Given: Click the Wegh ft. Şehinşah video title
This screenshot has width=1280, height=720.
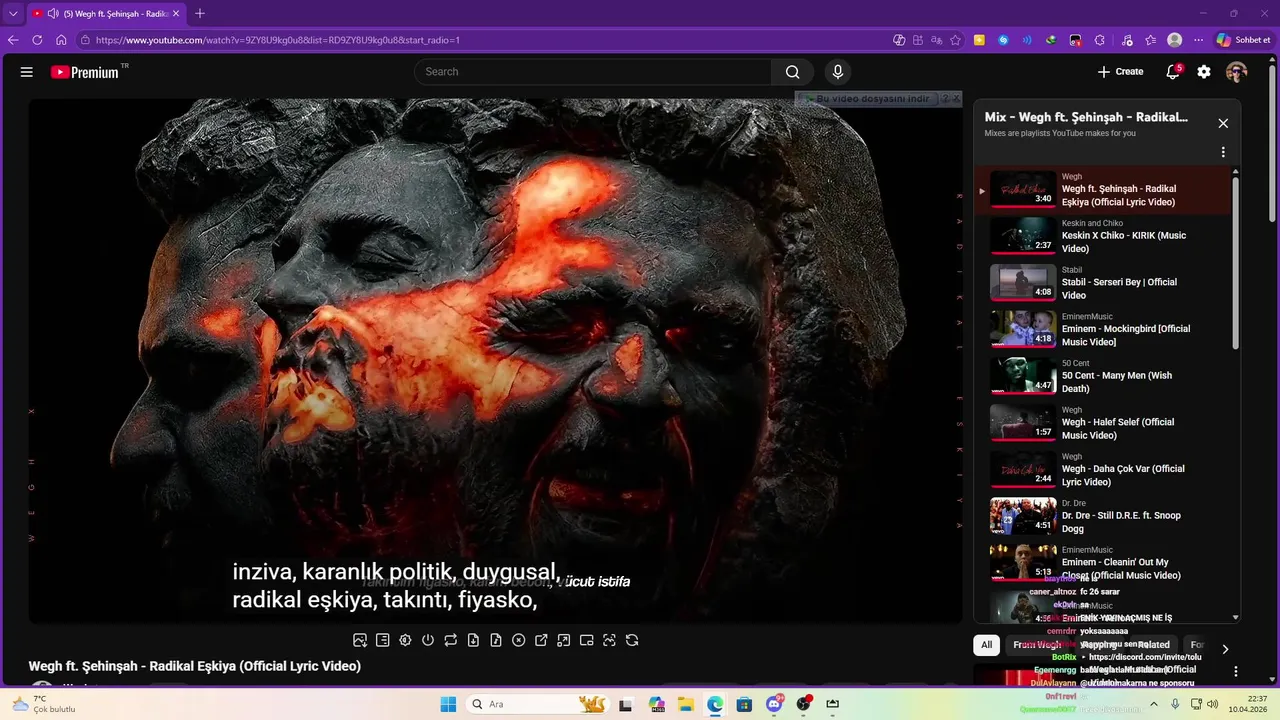Looking at the screenshot, I should pos(195,666).
